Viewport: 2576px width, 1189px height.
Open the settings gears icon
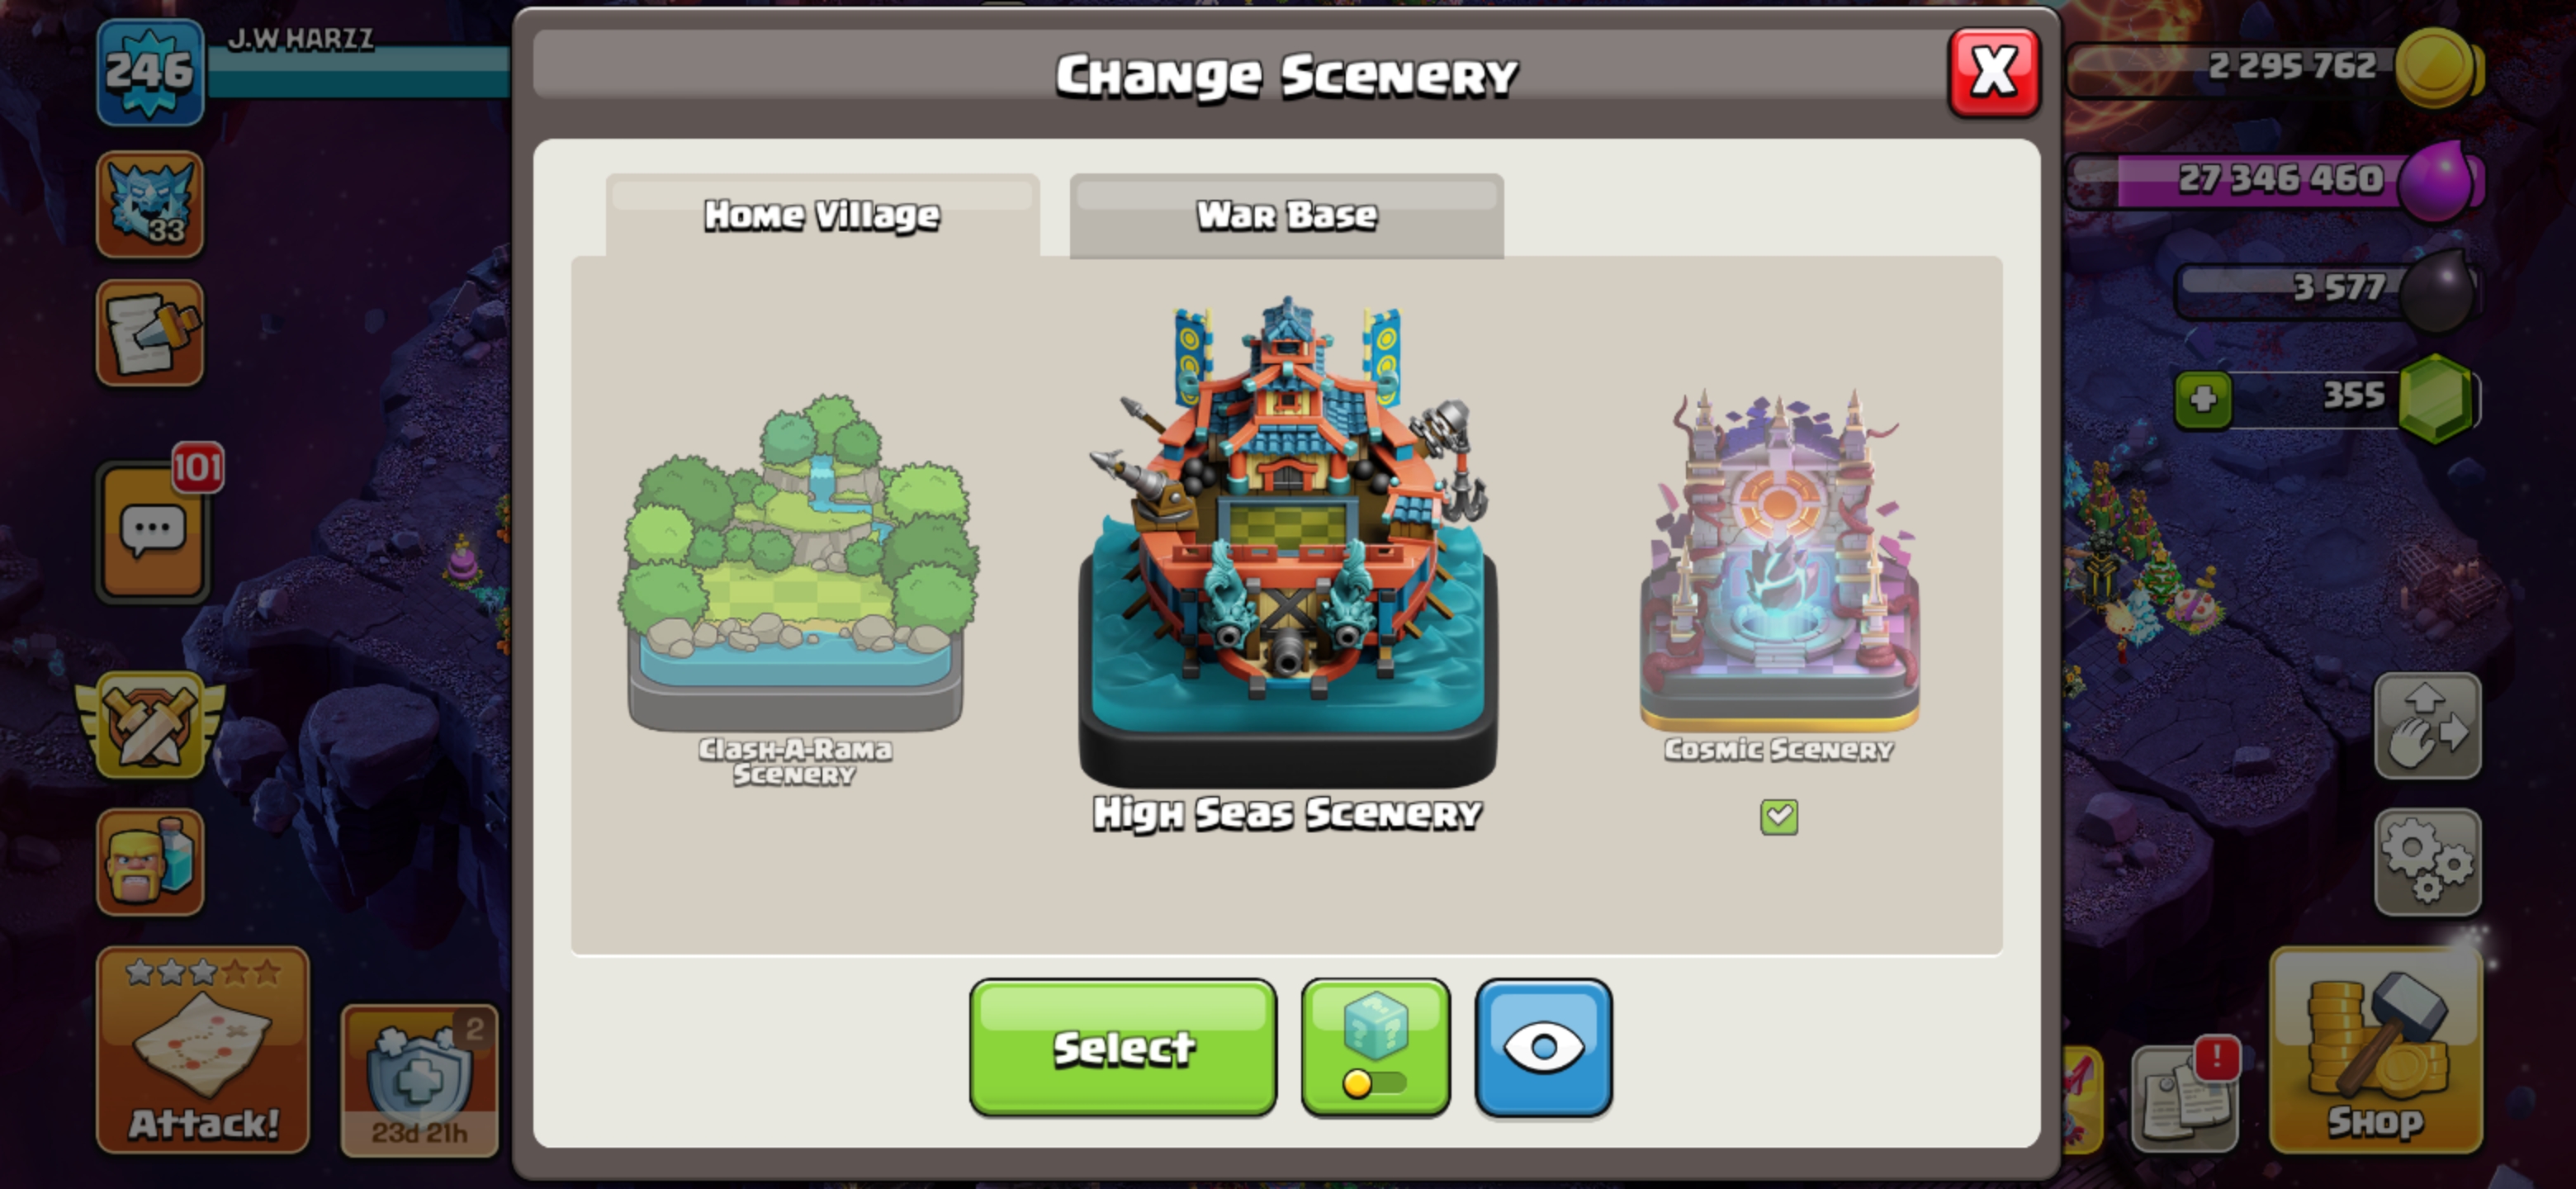tap(2427, 861)
